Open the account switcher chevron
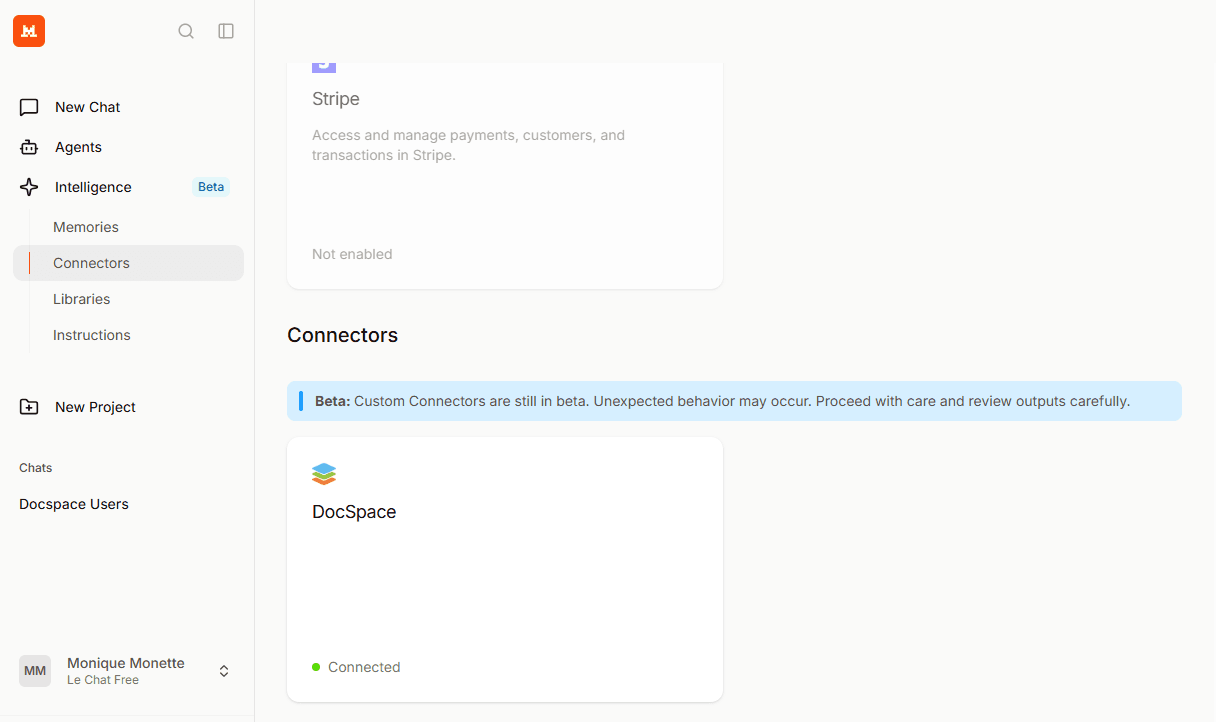 (x=224, y=671)
